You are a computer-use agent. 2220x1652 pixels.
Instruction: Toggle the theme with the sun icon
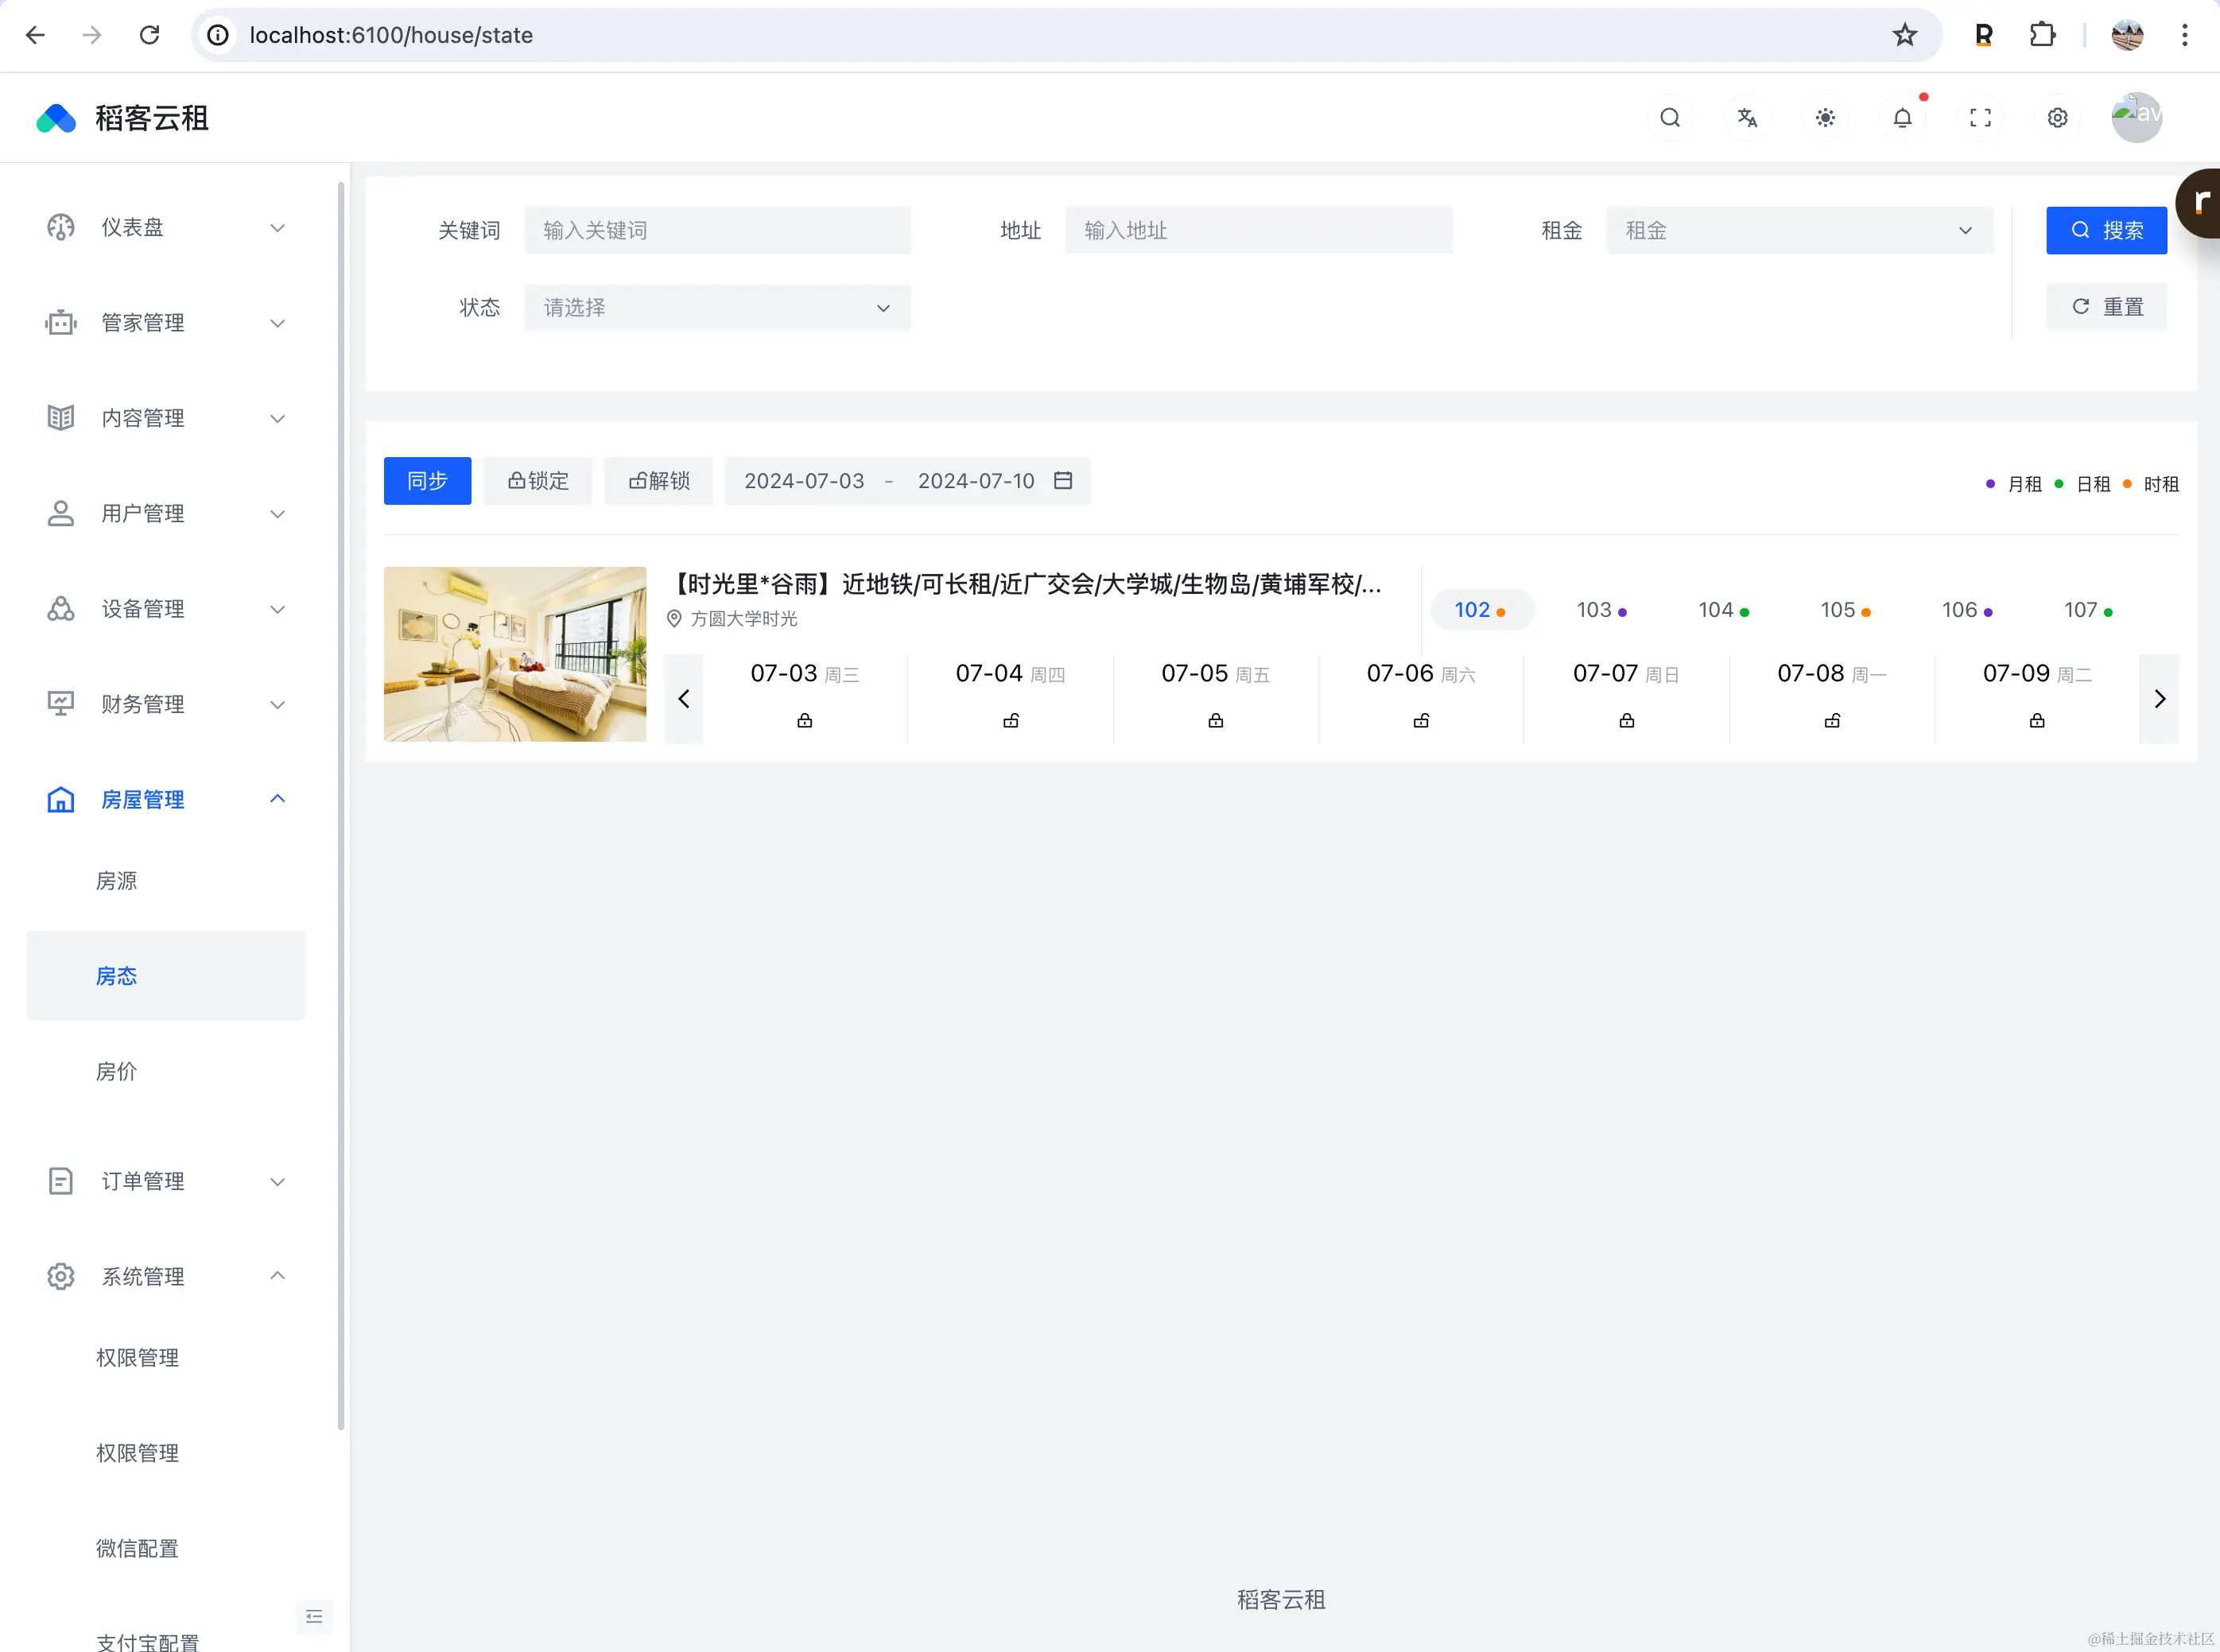coord(1824,117)
